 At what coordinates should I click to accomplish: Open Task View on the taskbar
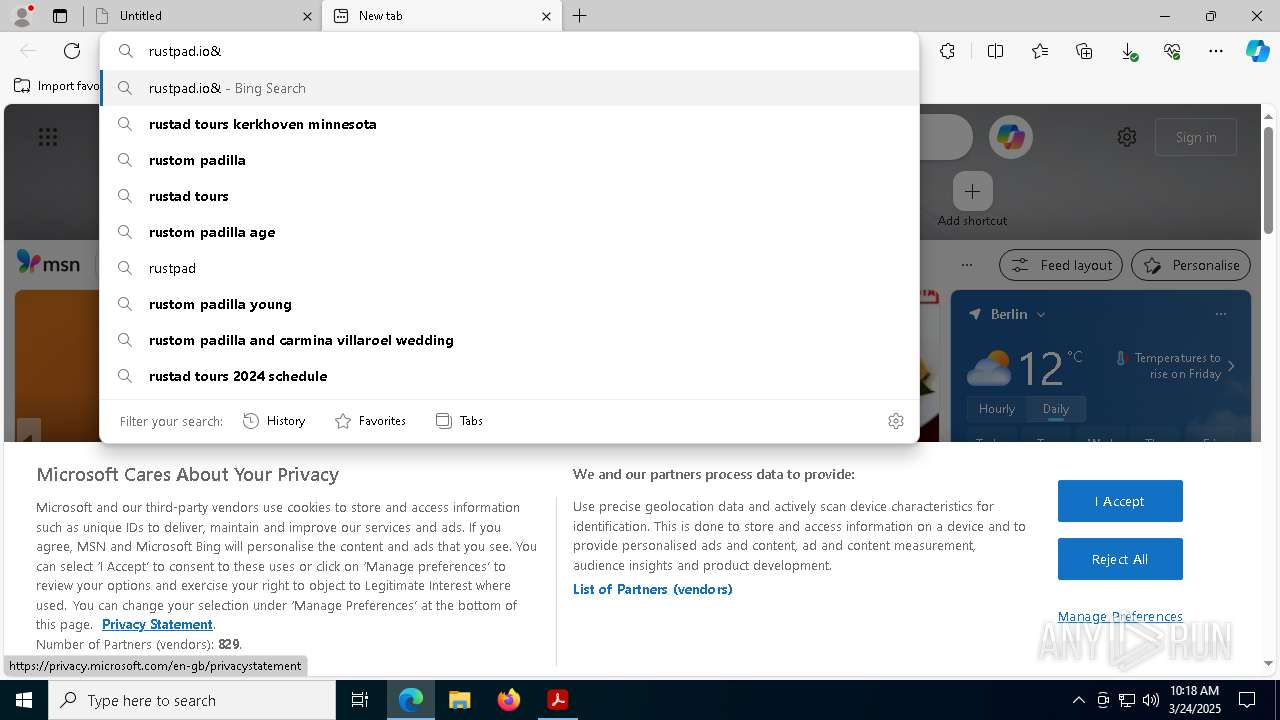click(x=360, y=700)
